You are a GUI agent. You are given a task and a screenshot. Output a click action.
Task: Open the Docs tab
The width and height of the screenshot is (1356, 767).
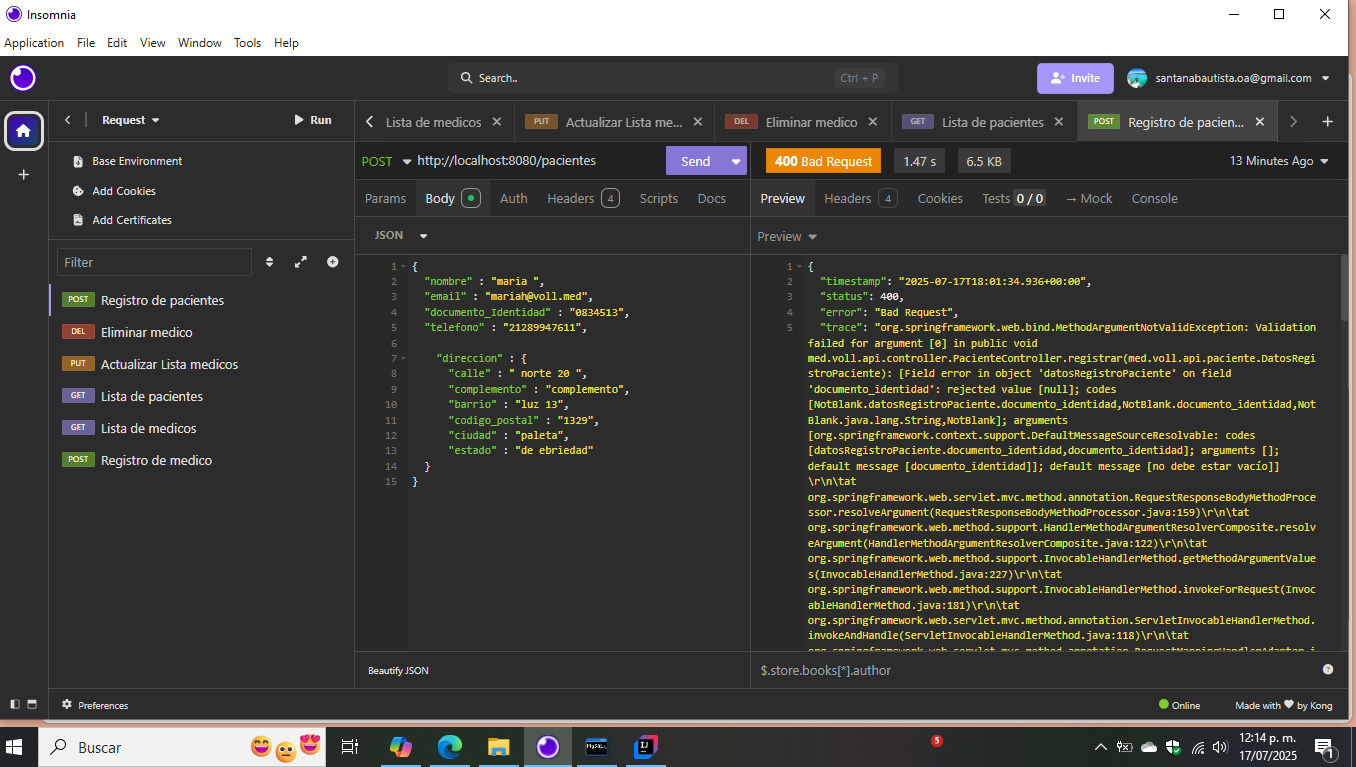[711, 198]
